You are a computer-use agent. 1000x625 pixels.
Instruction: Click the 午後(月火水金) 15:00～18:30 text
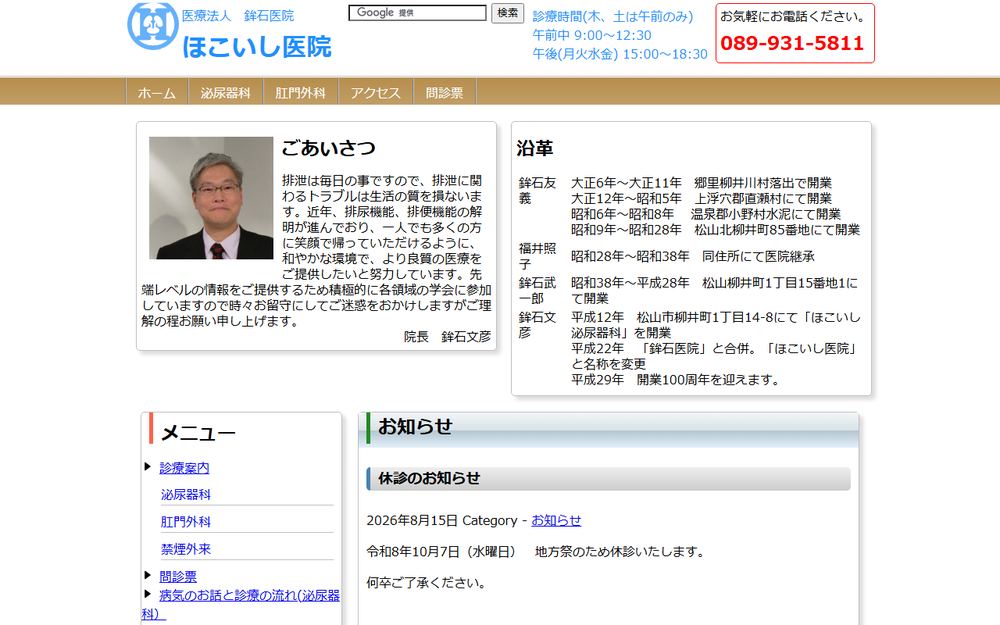(x=620, y=54)
